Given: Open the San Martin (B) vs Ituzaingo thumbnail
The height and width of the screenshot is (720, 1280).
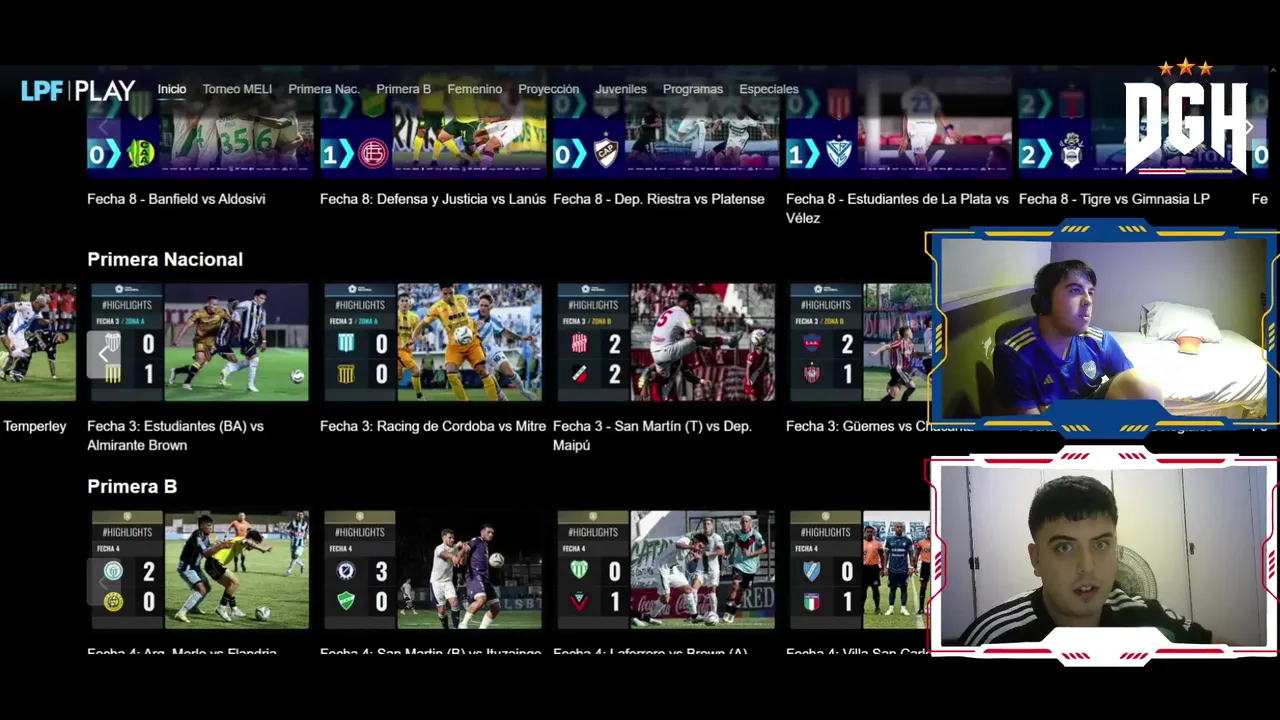Looking at the screenshot, I should [x=433, y=570].
